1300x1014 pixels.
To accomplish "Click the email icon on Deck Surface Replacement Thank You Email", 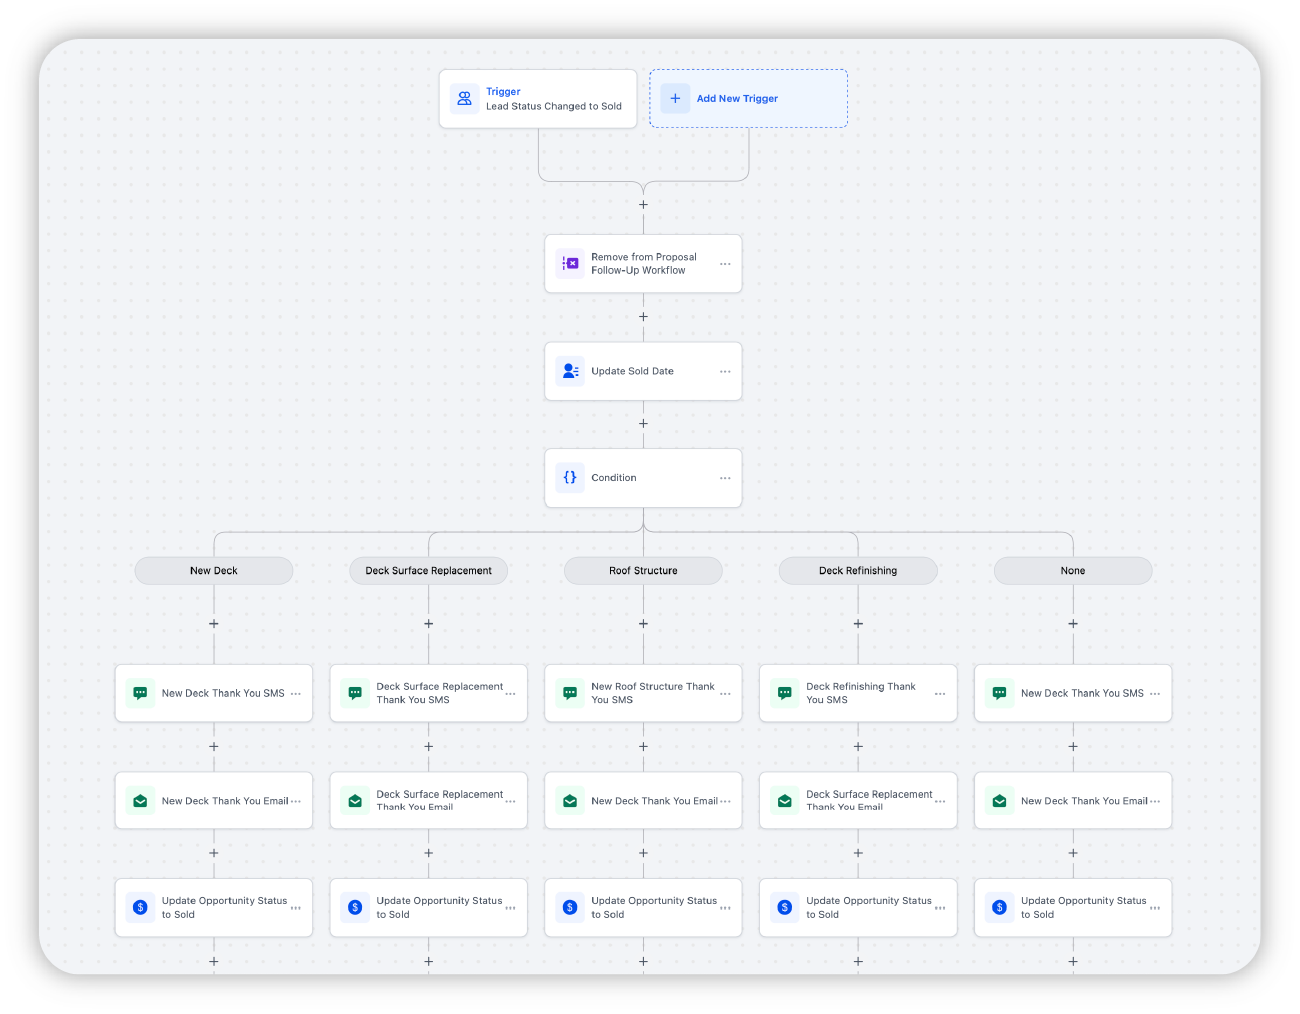I will pos(355,800).
